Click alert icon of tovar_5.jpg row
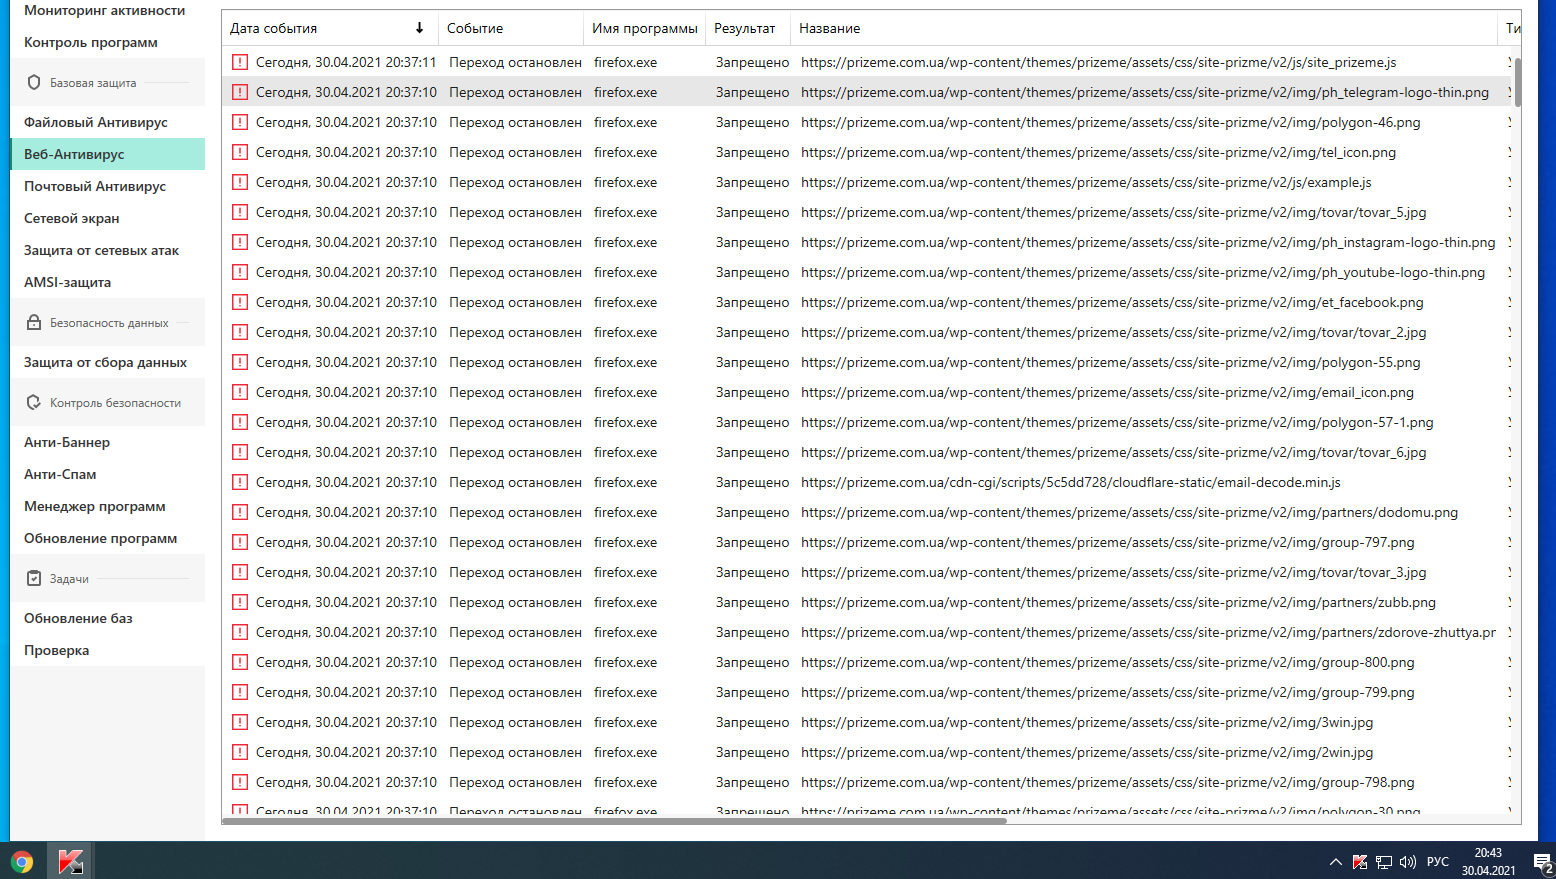This screenshot has width=1556, height=879. coord(240,212)
